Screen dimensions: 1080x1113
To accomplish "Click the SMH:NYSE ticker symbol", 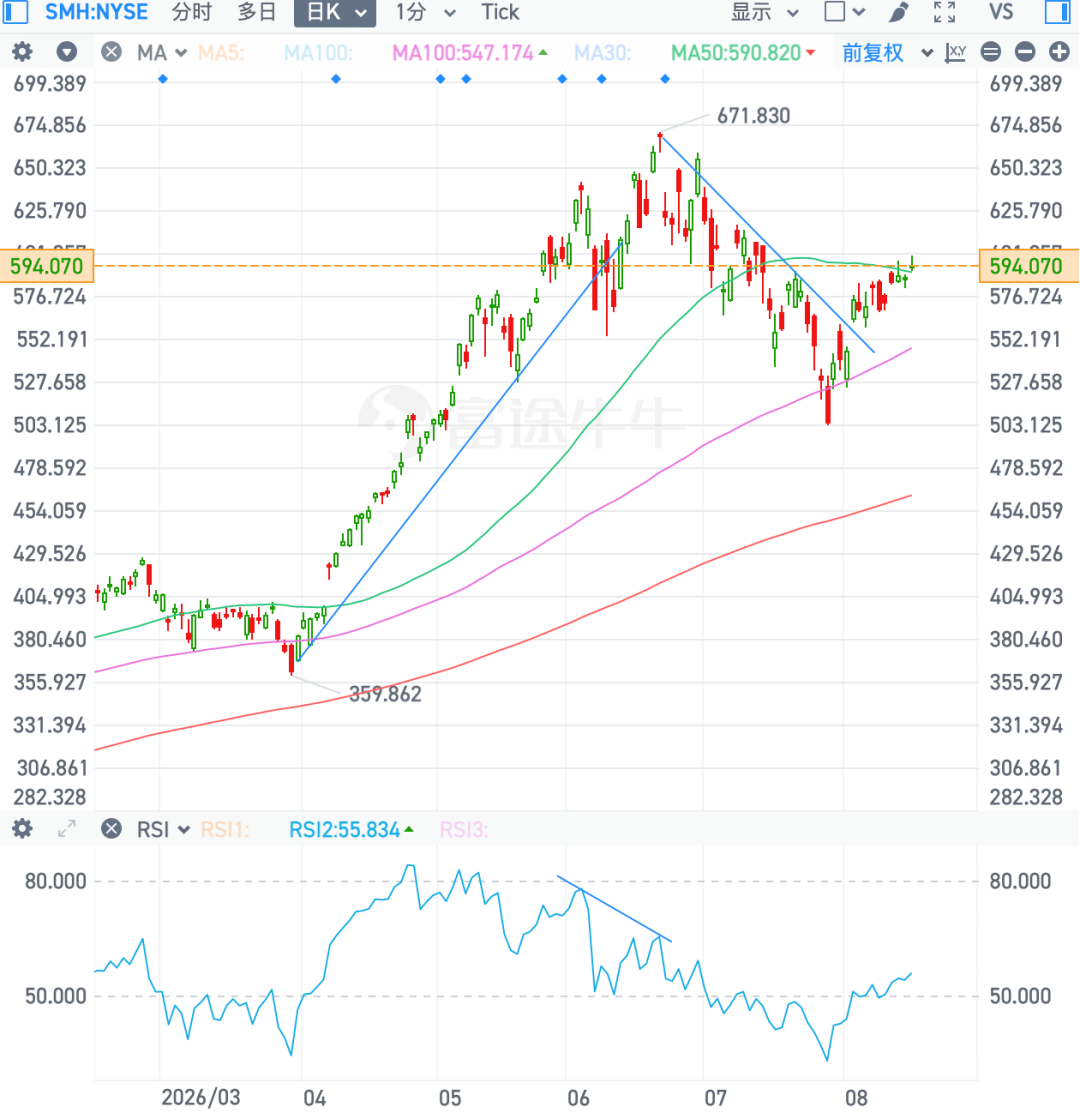I will click(97, 12).
